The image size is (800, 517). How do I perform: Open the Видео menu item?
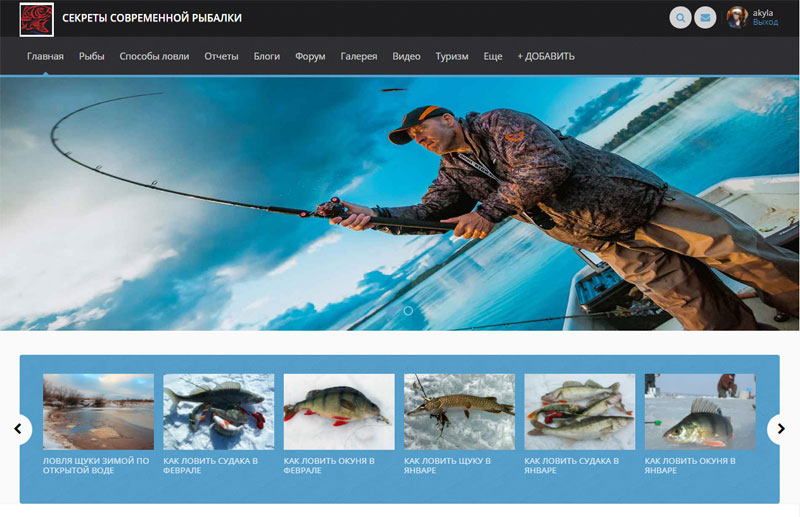pos(406,56)
